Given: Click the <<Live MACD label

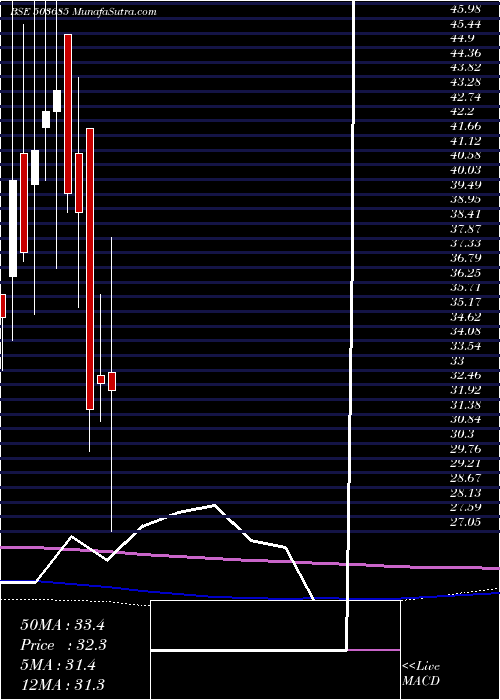Looking at the screenshot, I should pyautogui.click(x=421, y=674).
